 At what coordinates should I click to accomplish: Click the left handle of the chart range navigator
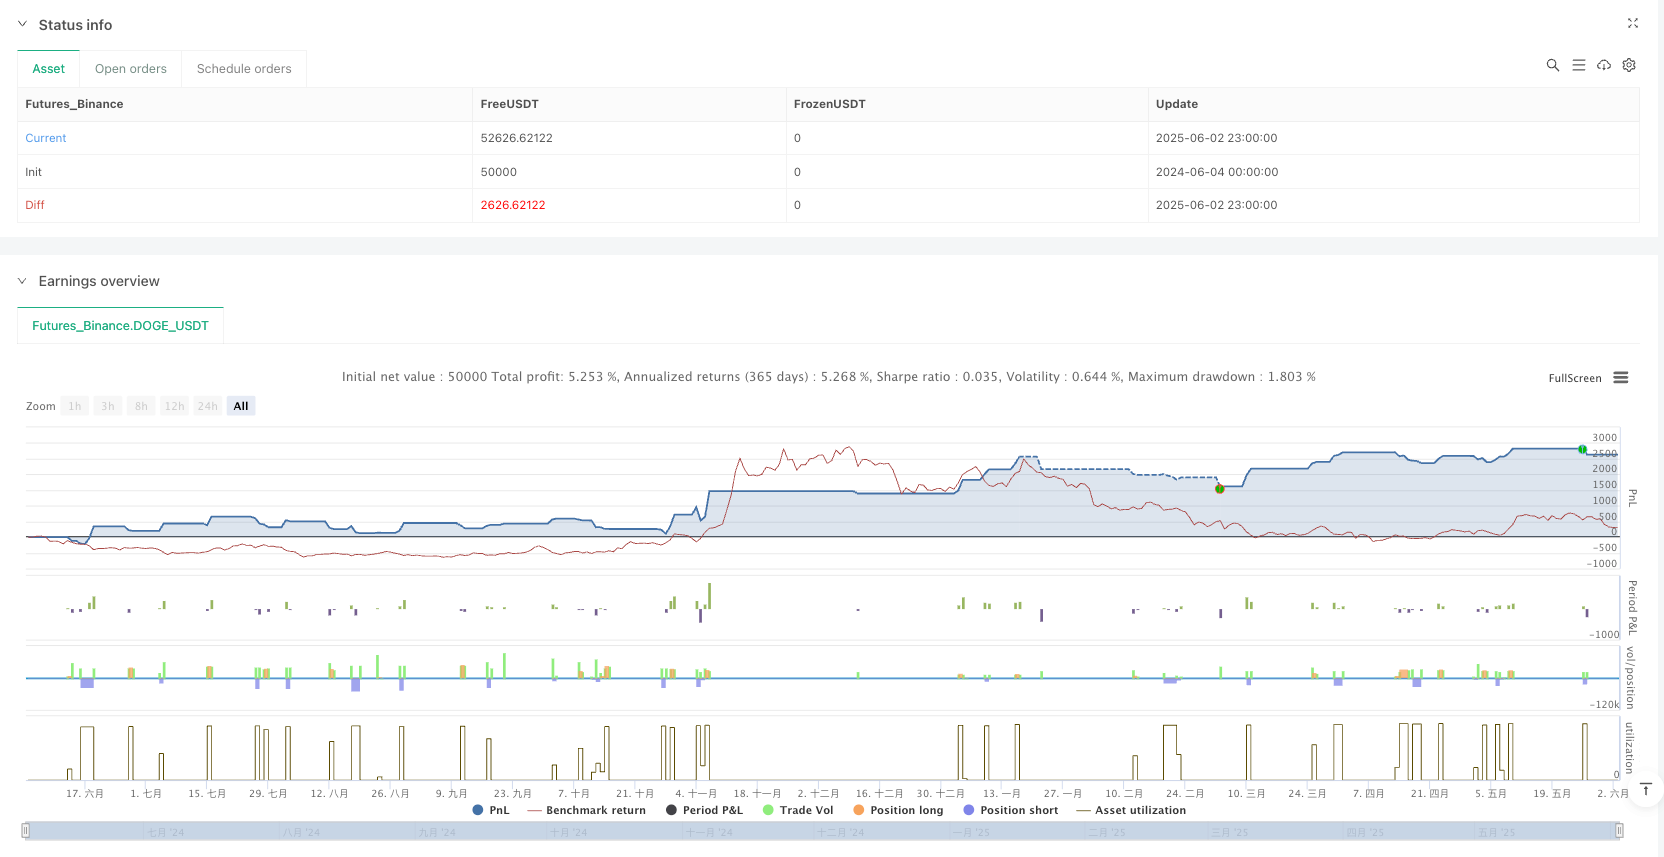[x=26, y=830]
